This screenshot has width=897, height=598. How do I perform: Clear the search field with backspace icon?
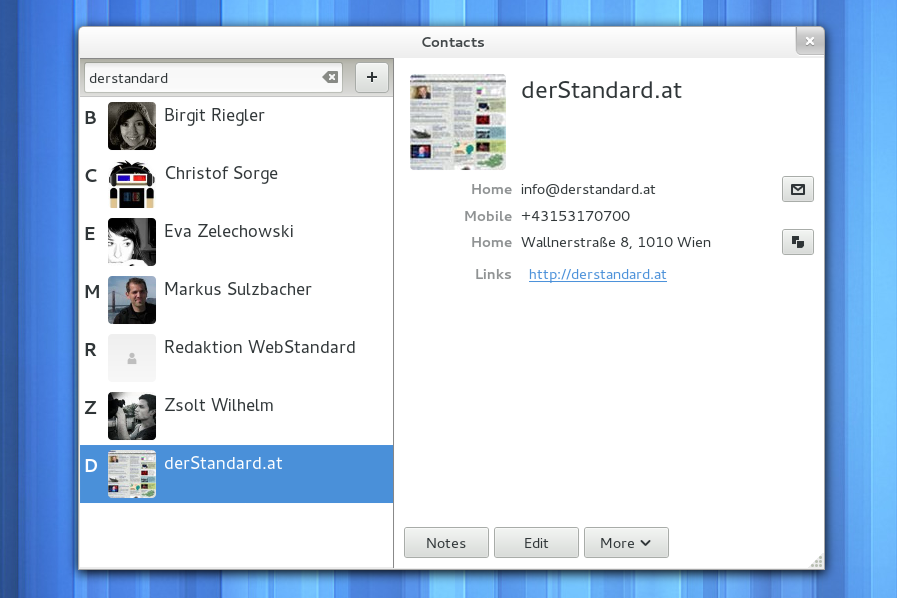[x=330, y=77]
